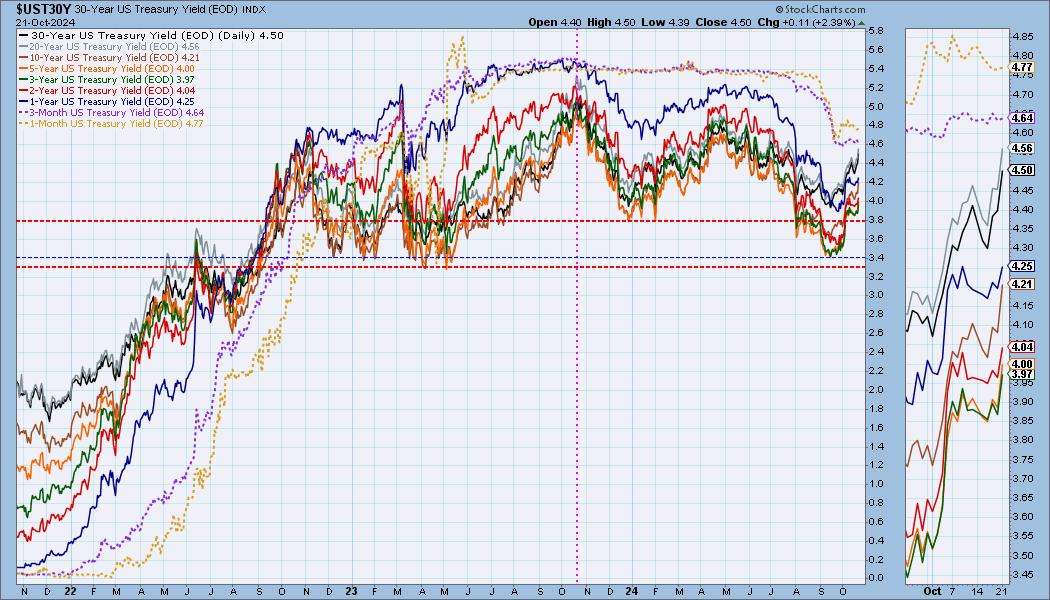Click the 3.8 tick on main y-axis
Viewport: 1050px width, 600px height.
(x=876, y=220)
